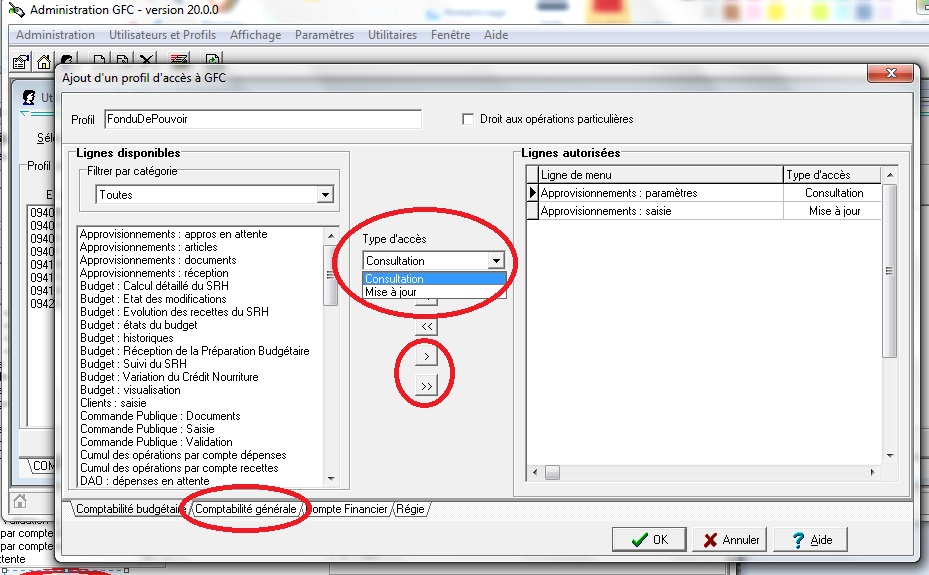Confirm with the OK button
The image size is (929, 575).
[649, 540]
